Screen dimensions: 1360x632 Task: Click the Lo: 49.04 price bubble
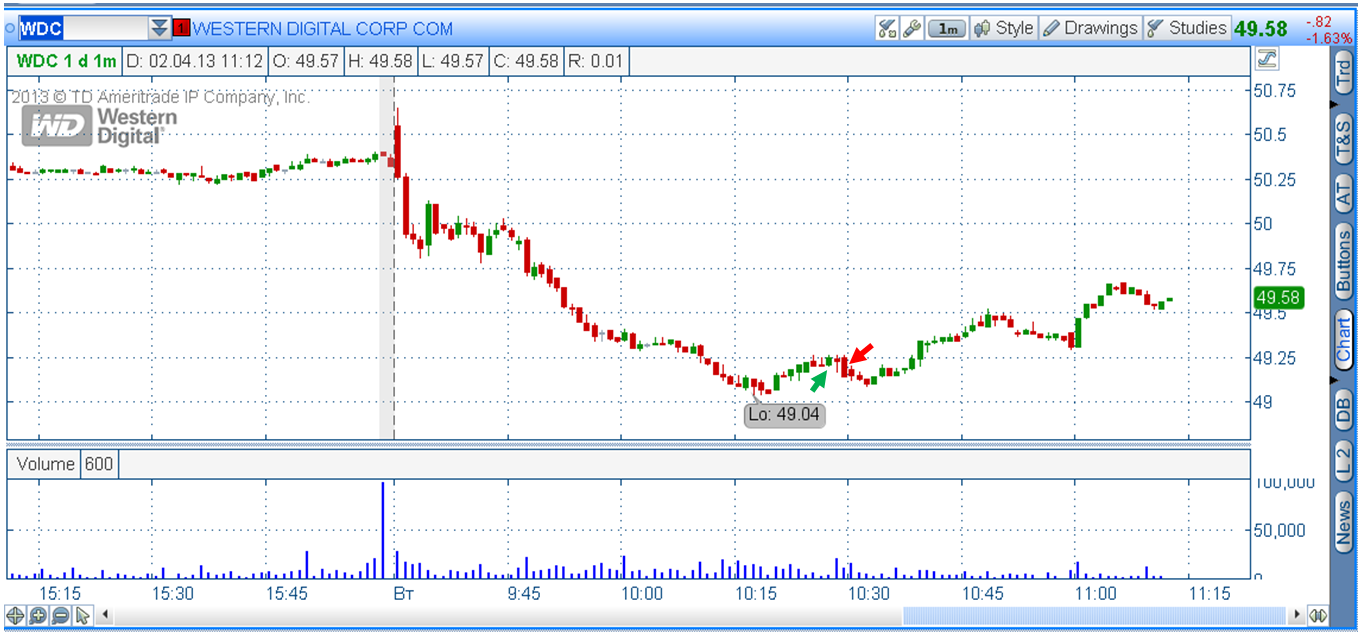(x=785, y=414)
